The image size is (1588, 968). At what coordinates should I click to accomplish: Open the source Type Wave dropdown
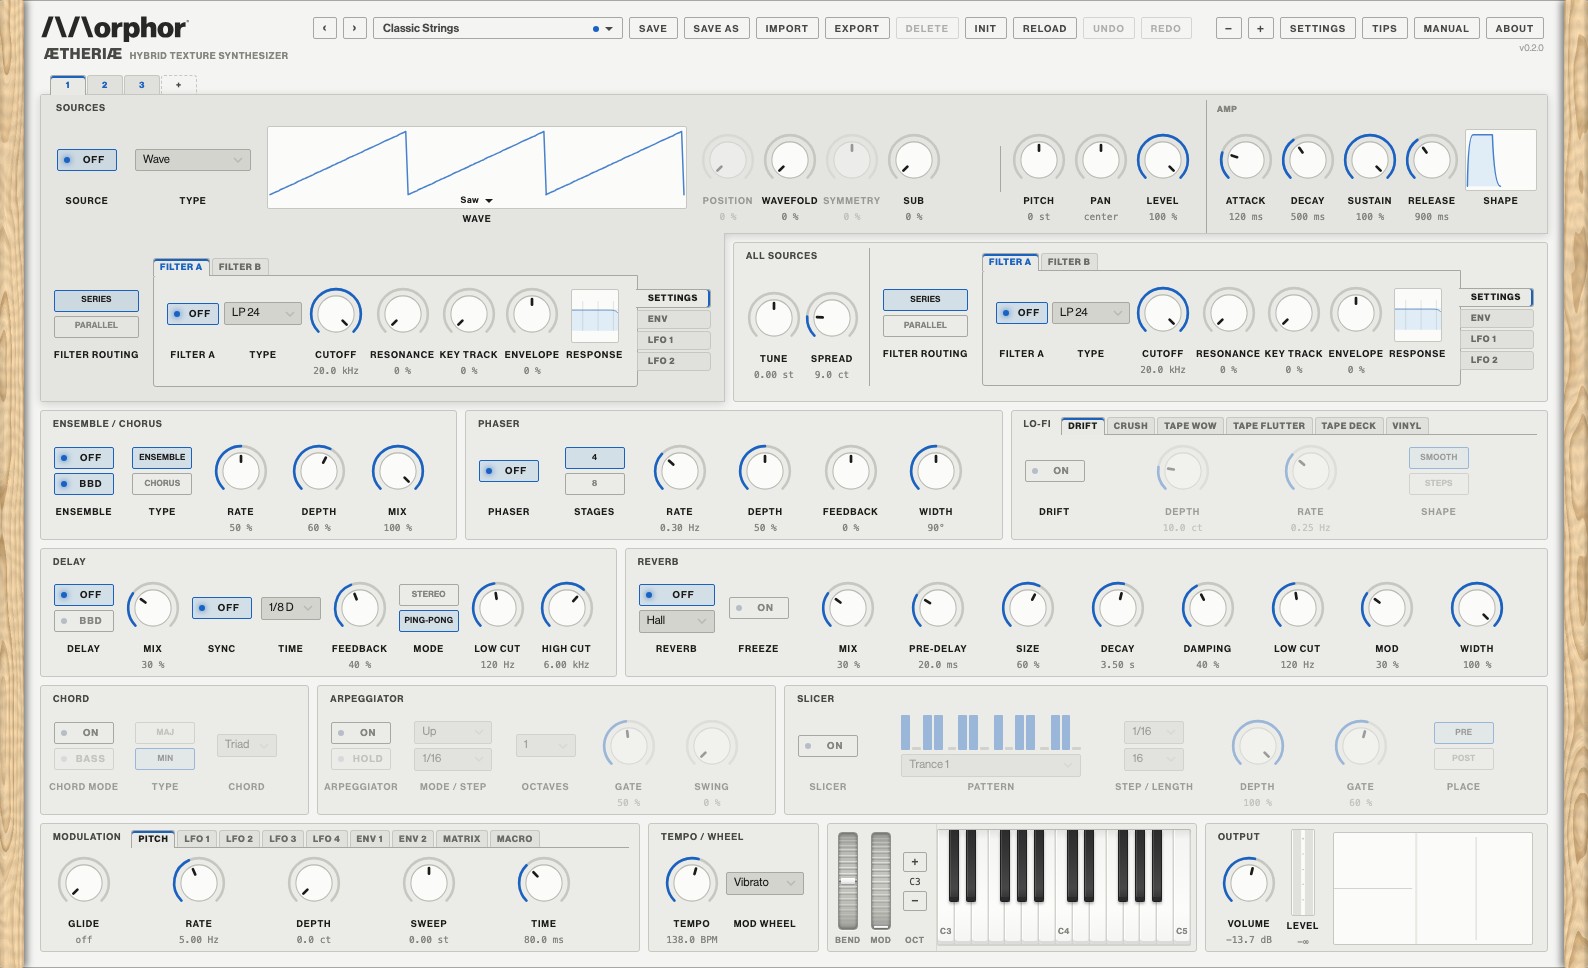pyautogui.click(x=192, y=160)
